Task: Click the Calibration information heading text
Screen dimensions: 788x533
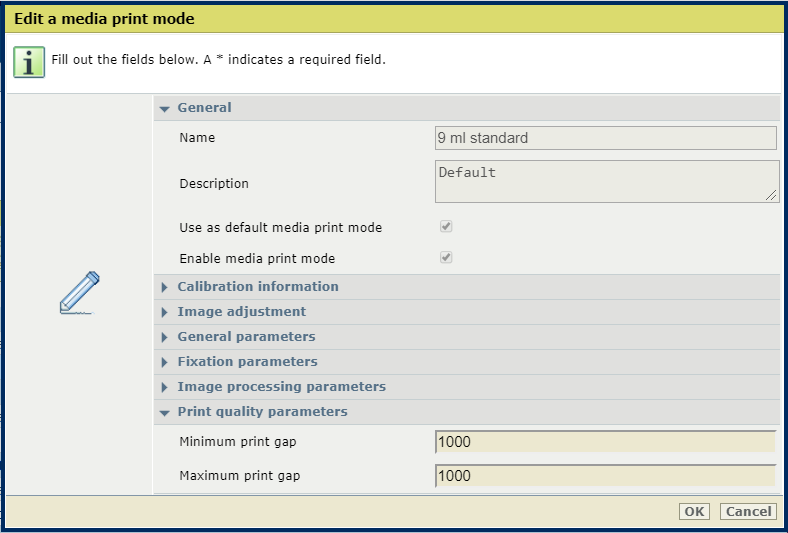Action: coord(258,286)
